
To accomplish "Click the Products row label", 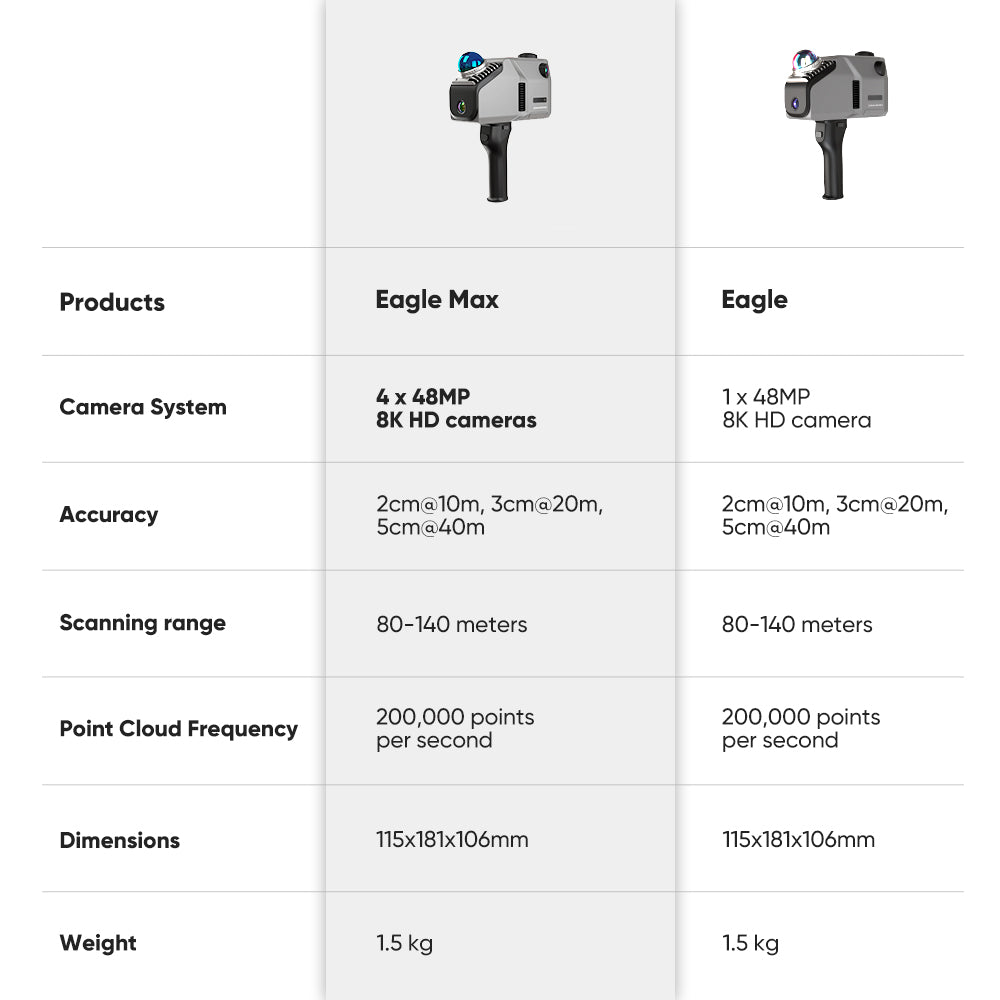I will (x=112, y=302).
